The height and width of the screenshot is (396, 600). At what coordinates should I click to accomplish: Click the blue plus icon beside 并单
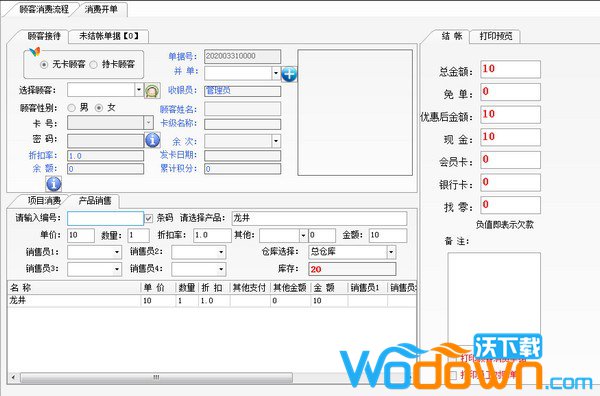[289, 74]
